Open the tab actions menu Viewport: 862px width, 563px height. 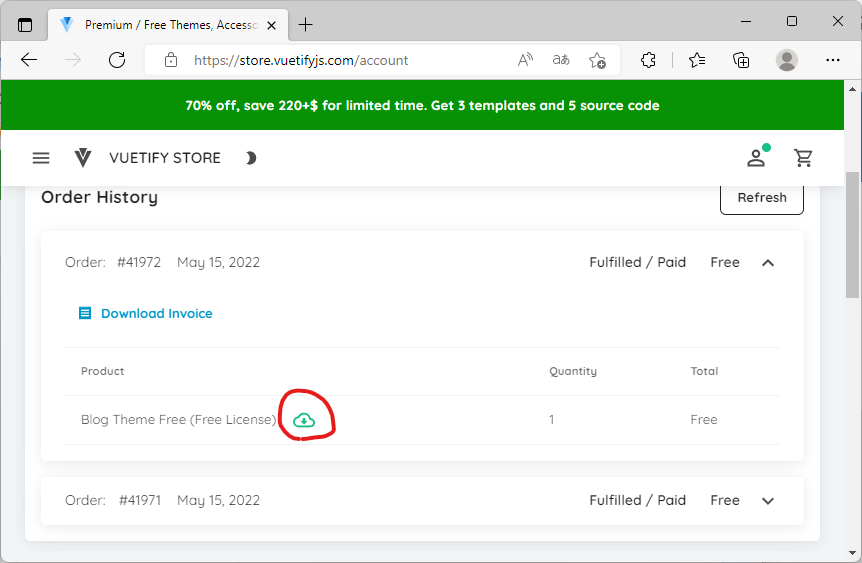click(x=25, y=25)
